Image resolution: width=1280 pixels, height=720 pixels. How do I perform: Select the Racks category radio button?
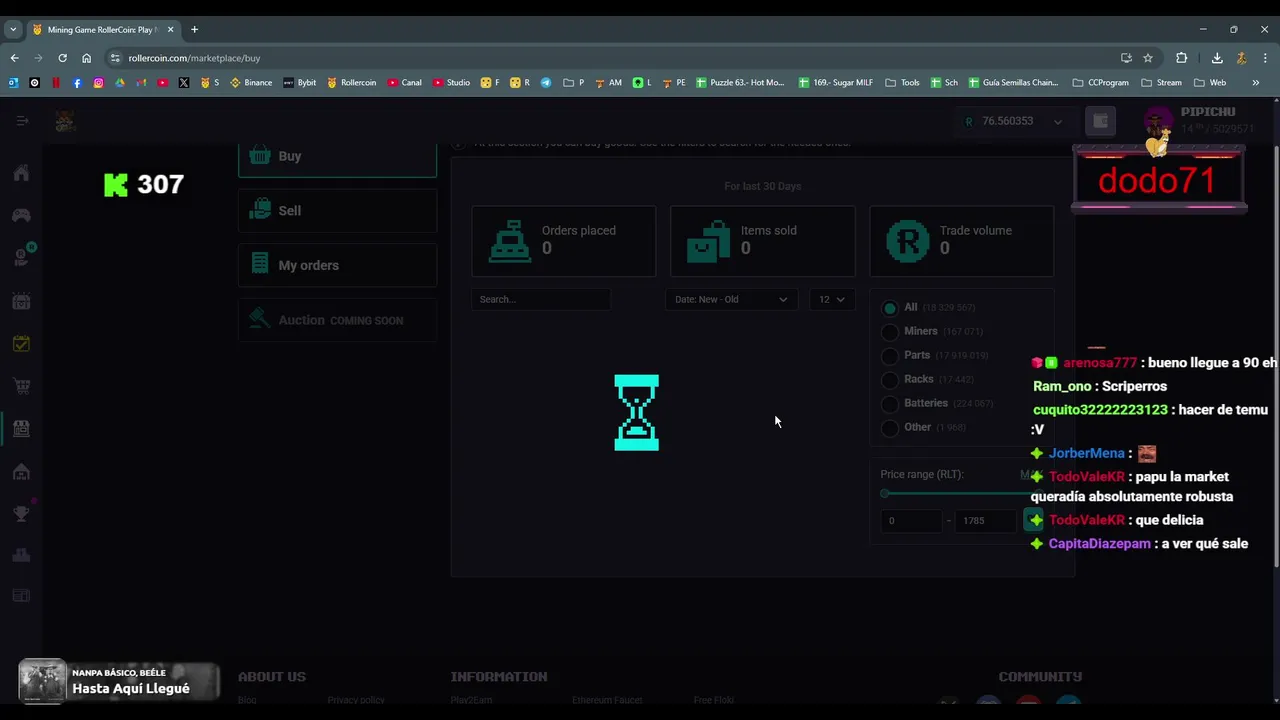click(x=889, y=379)
